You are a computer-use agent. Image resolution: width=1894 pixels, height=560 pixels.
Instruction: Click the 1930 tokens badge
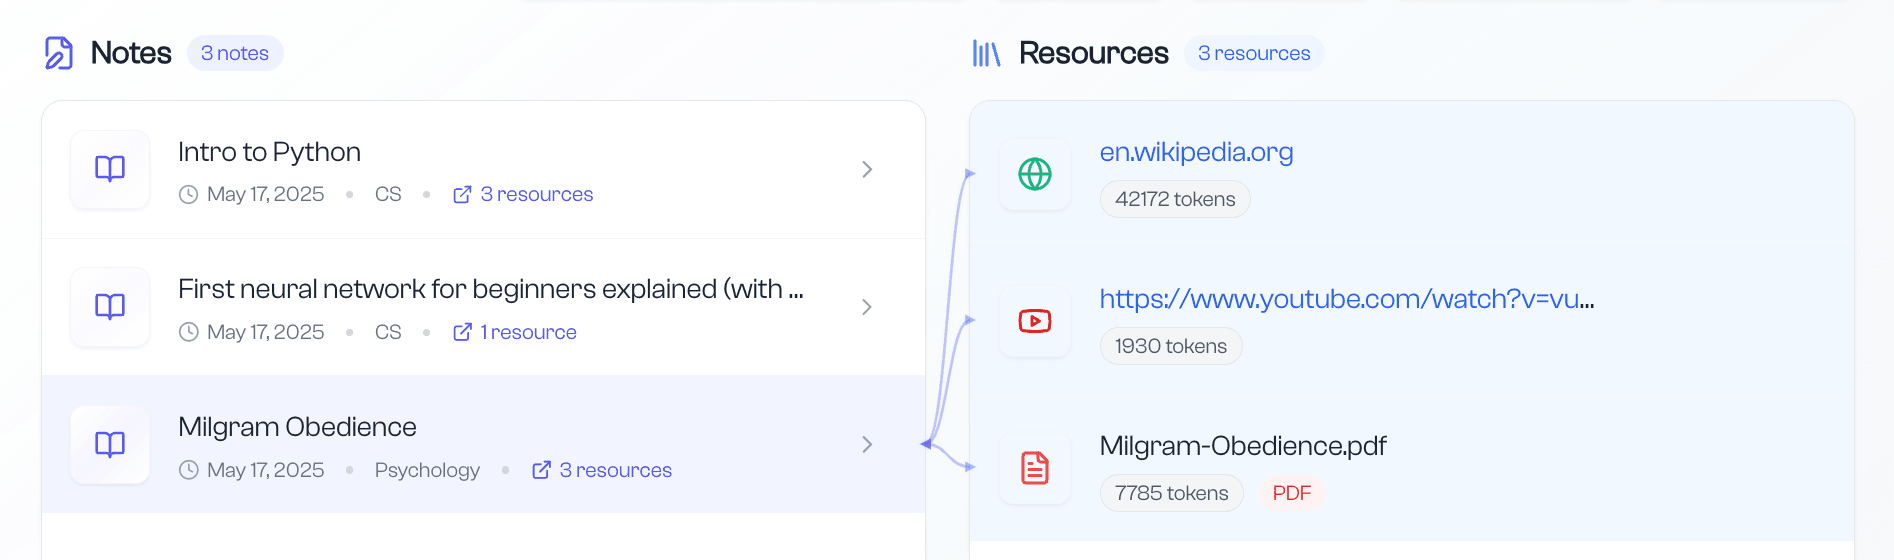pos(1171,346)
